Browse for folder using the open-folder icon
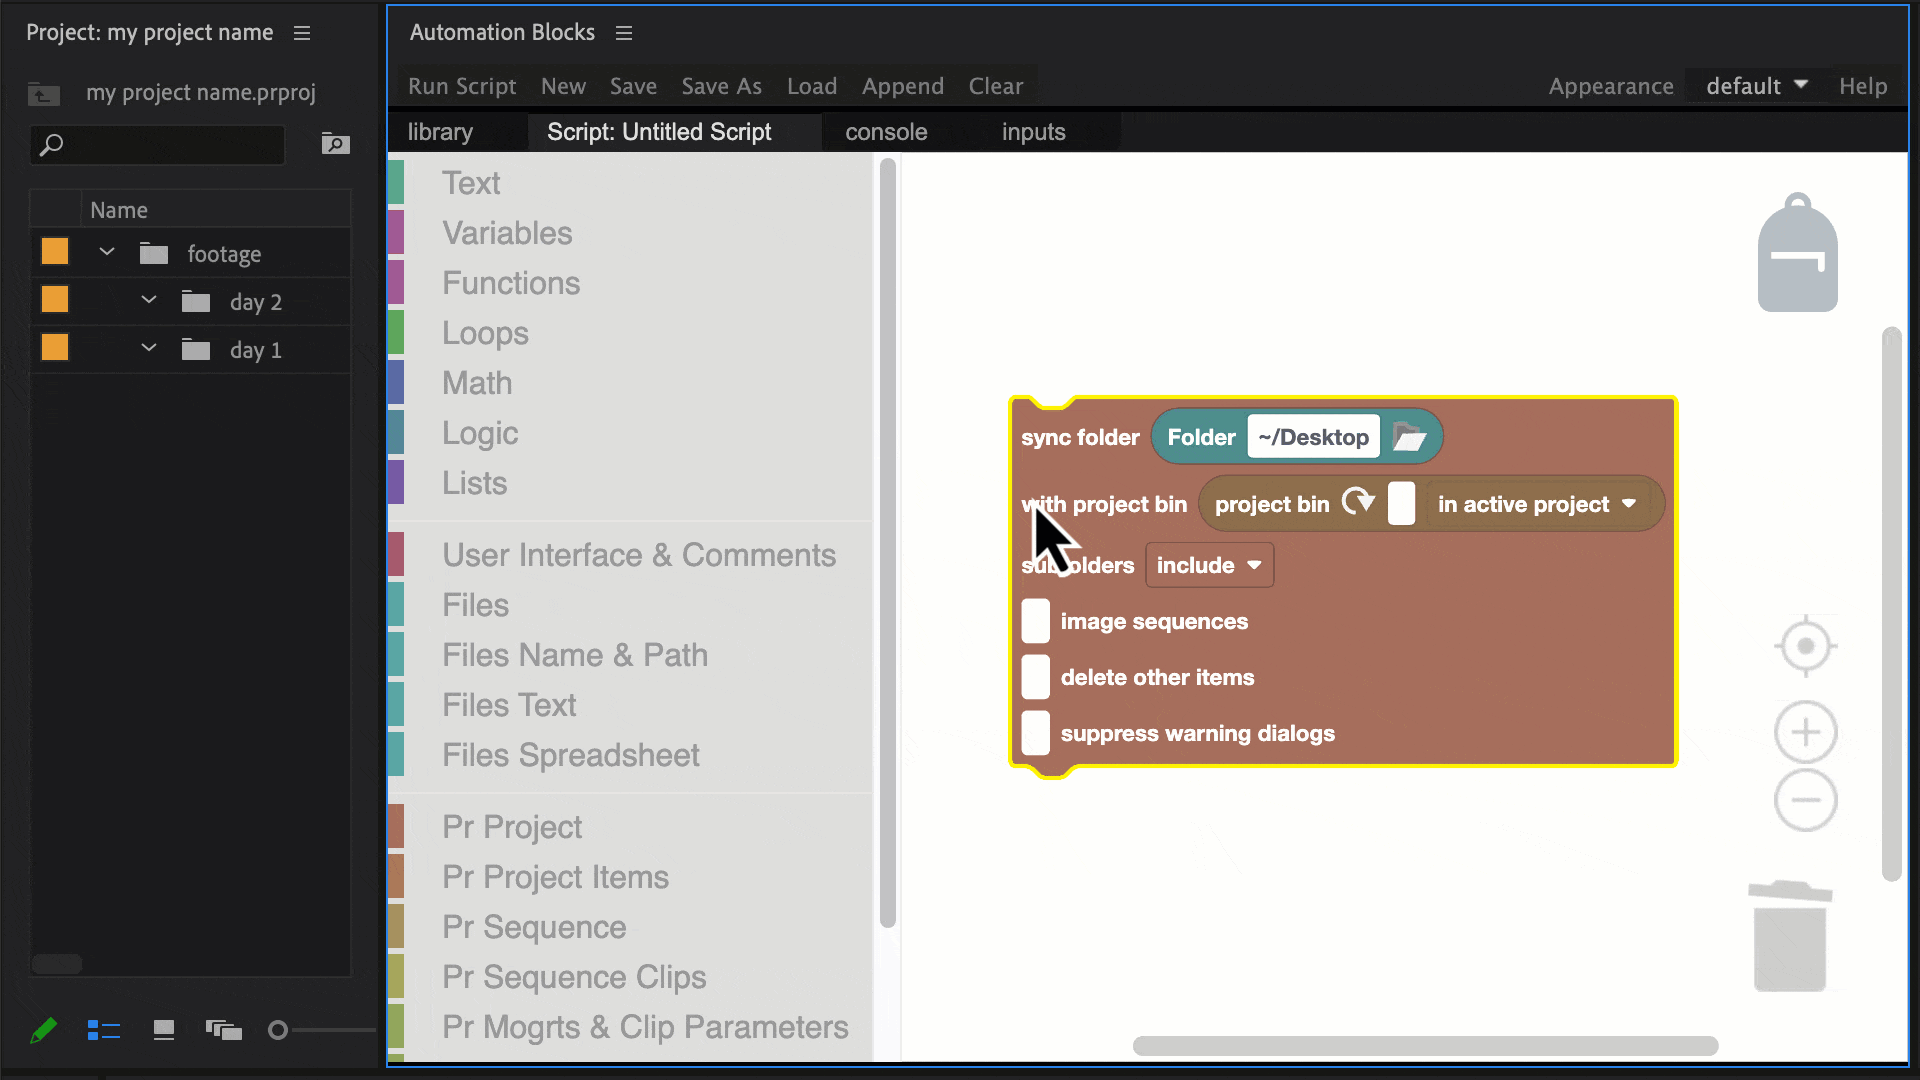This screenshot has width=1920, height=1080. pos(1409,437)
